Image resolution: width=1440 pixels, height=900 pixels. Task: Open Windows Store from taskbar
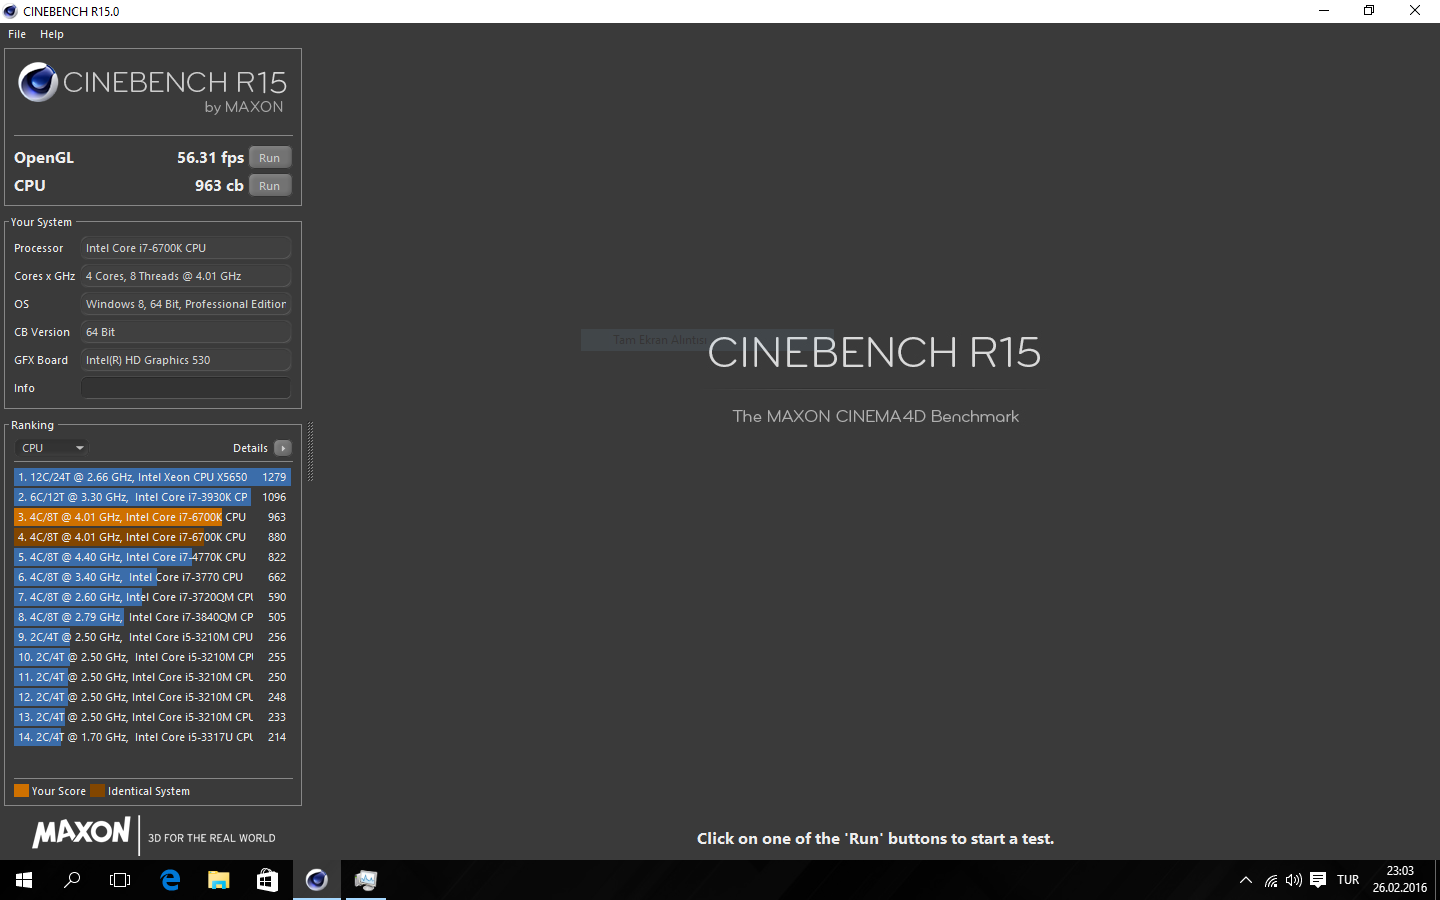(x=267, y=880)
